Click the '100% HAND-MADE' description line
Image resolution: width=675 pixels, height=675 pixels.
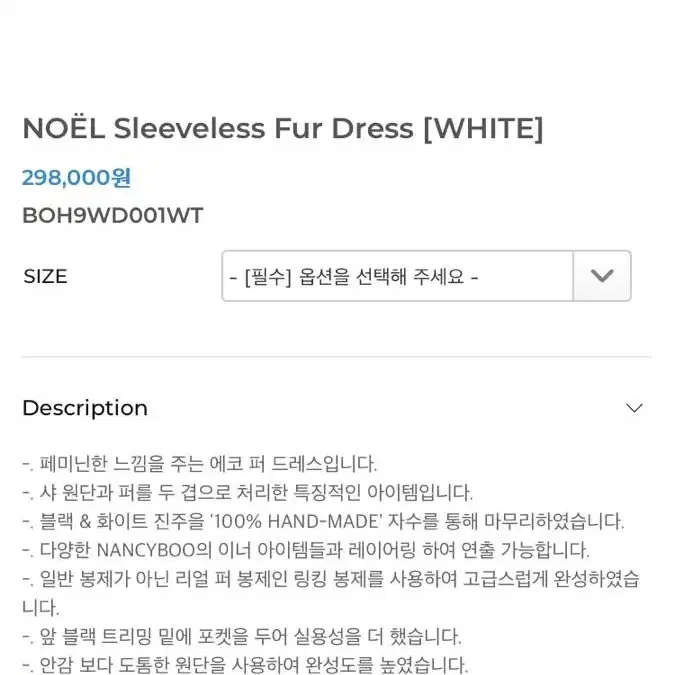(x=323, y=521)
